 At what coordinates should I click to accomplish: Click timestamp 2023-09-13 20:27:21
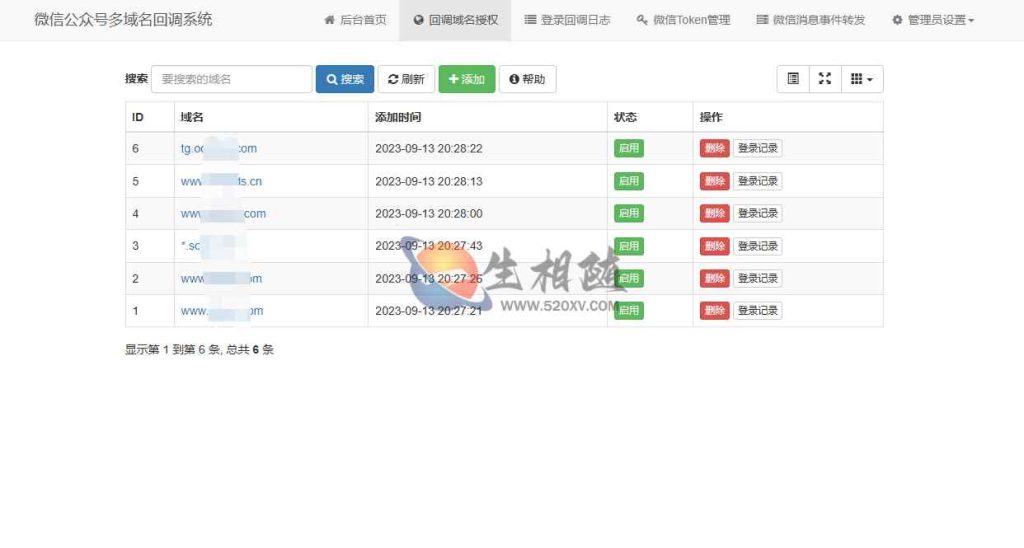tap(428, 311)
